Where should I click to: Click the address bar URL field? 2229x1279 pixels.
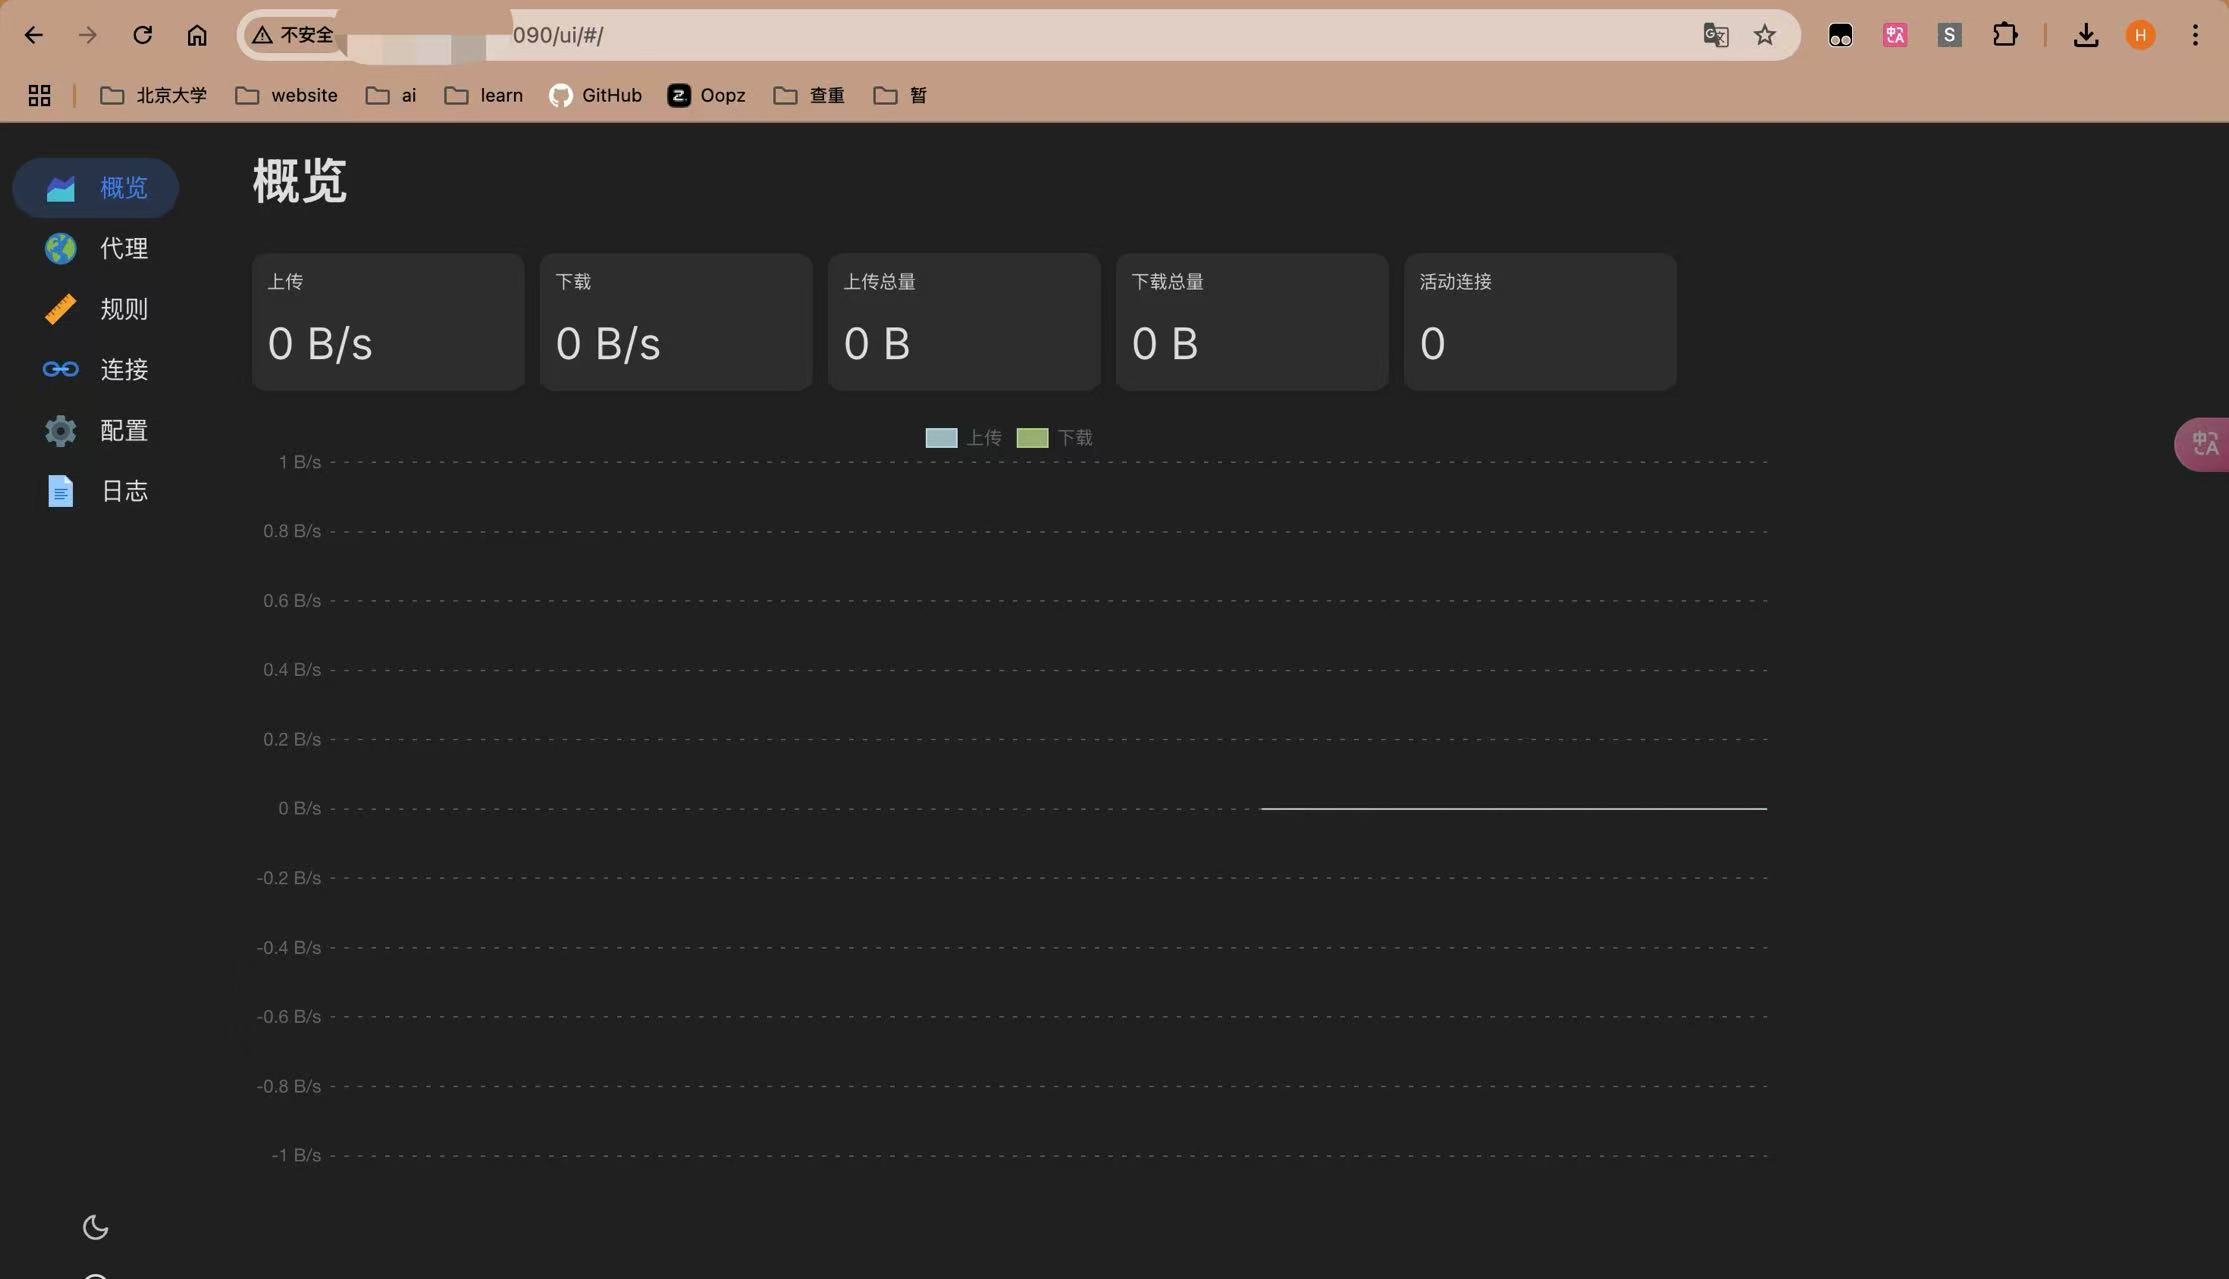click(900, 35)
